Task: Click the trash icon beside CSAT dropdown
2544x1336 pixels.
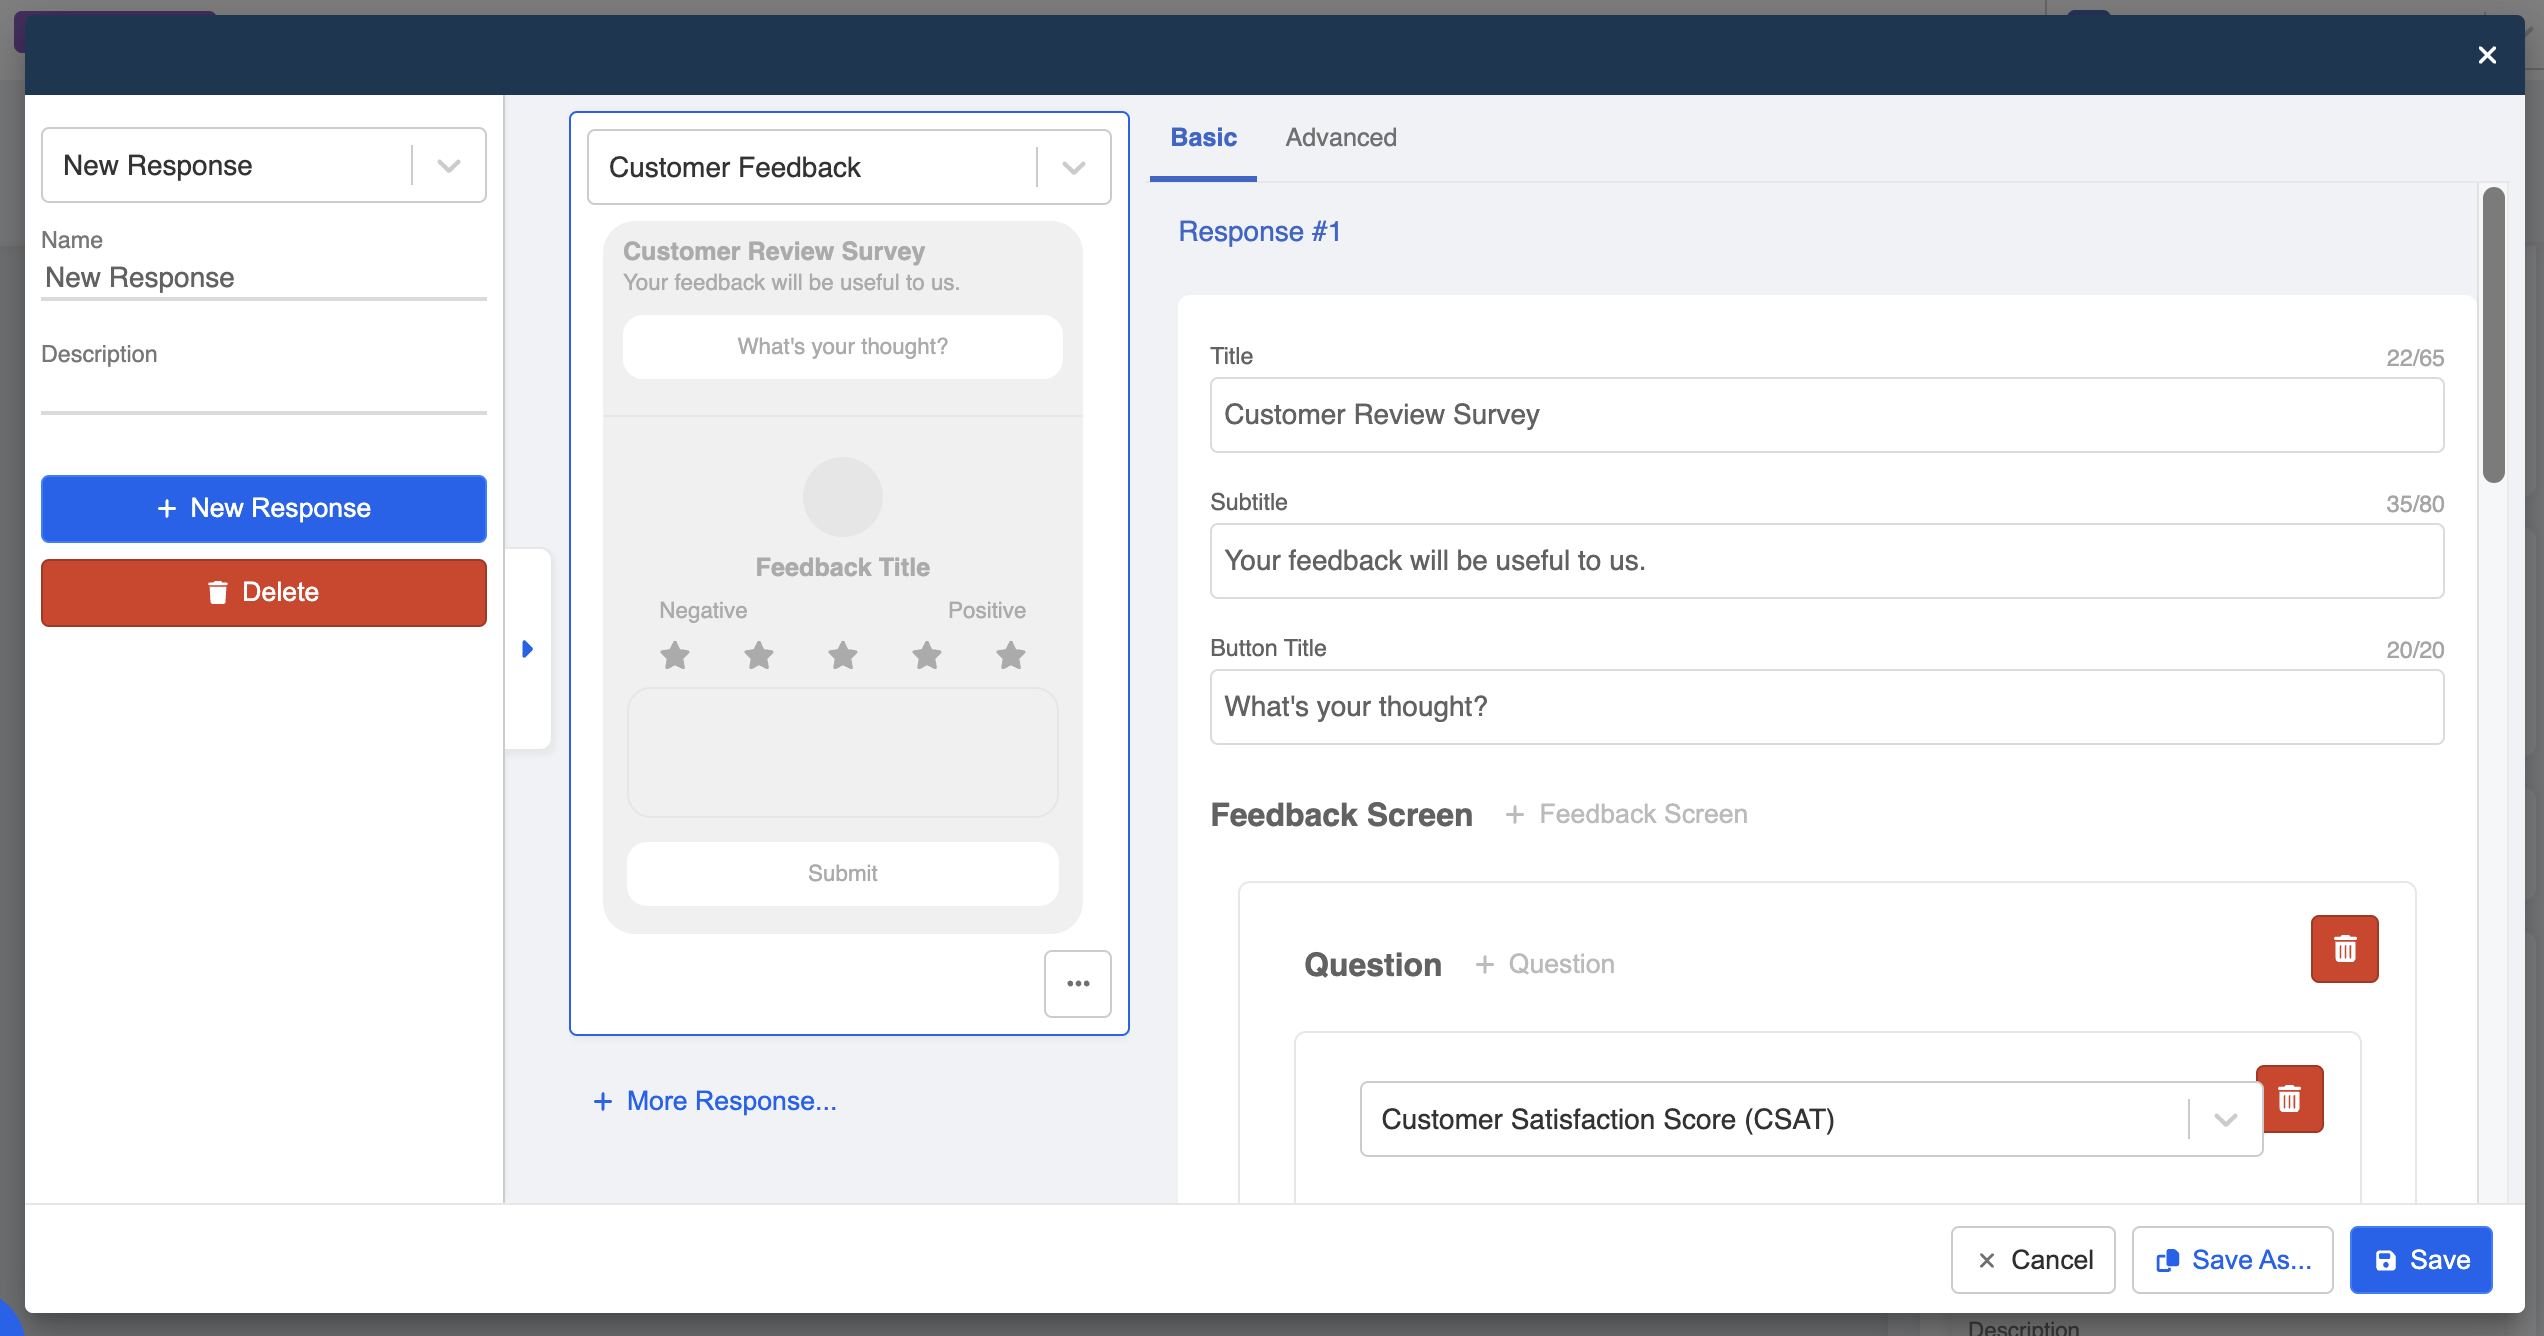Action: [x=2290, y=1098]
